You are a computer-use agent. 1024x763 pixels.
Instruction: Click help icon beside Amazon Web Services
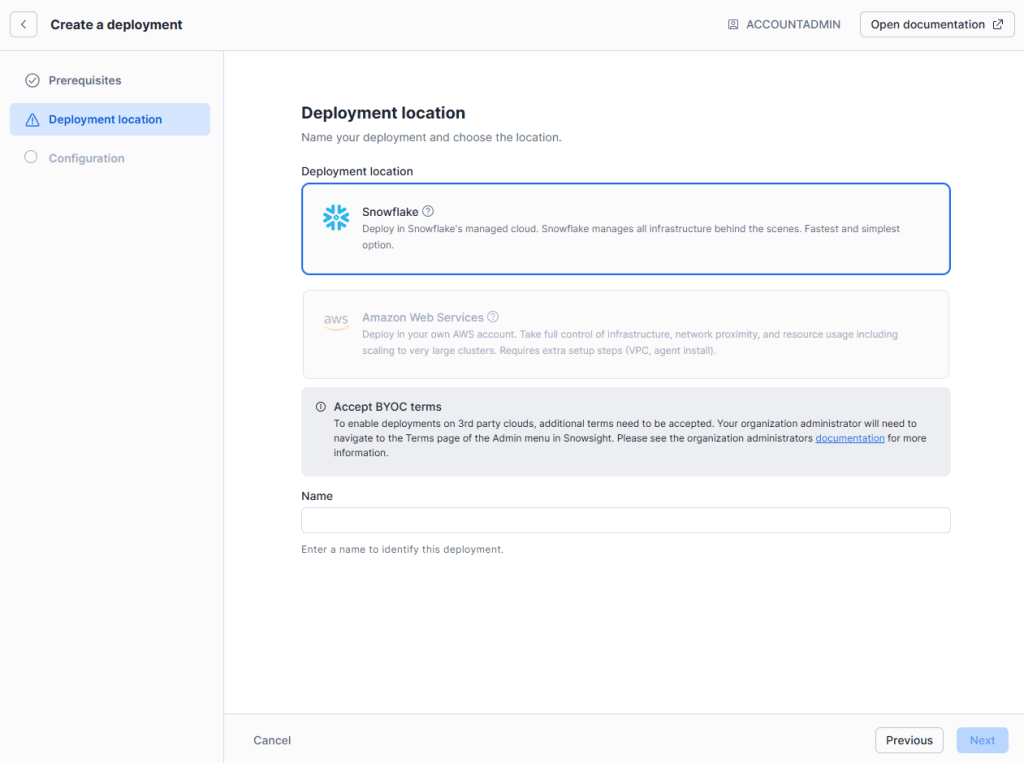[x=493, y=317]
